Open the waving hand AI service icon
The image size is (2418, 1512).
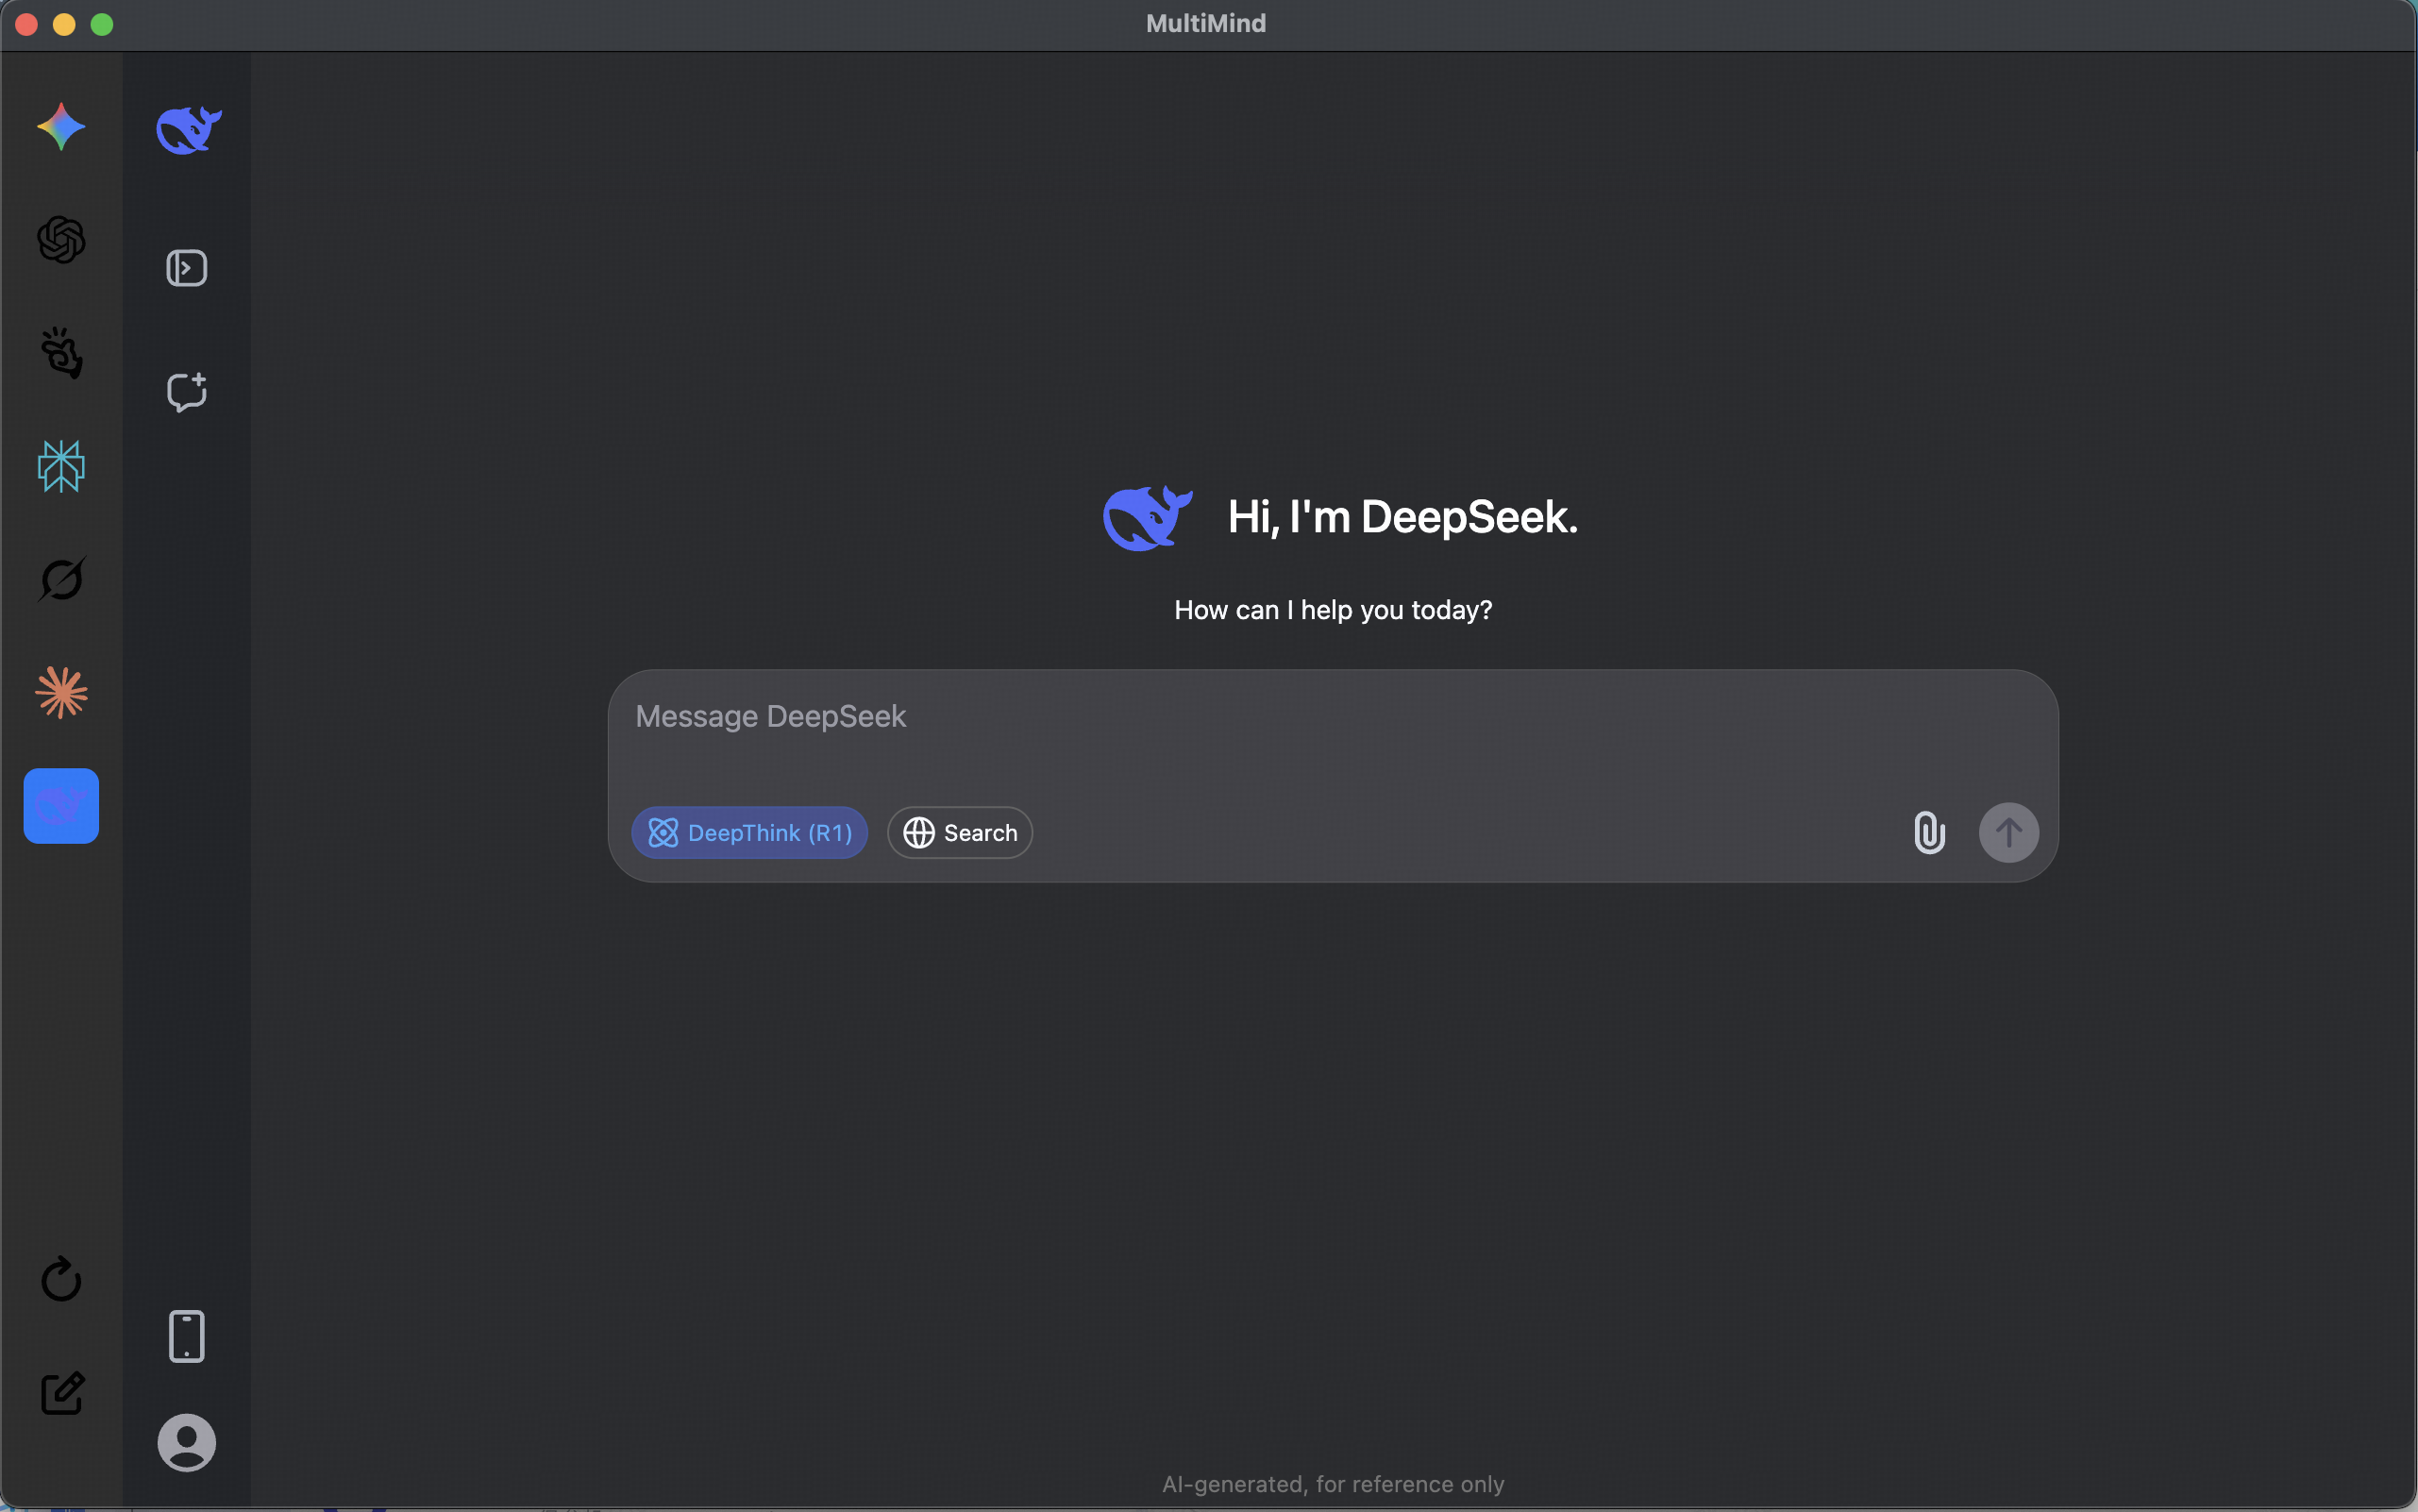tap(61, 353)
